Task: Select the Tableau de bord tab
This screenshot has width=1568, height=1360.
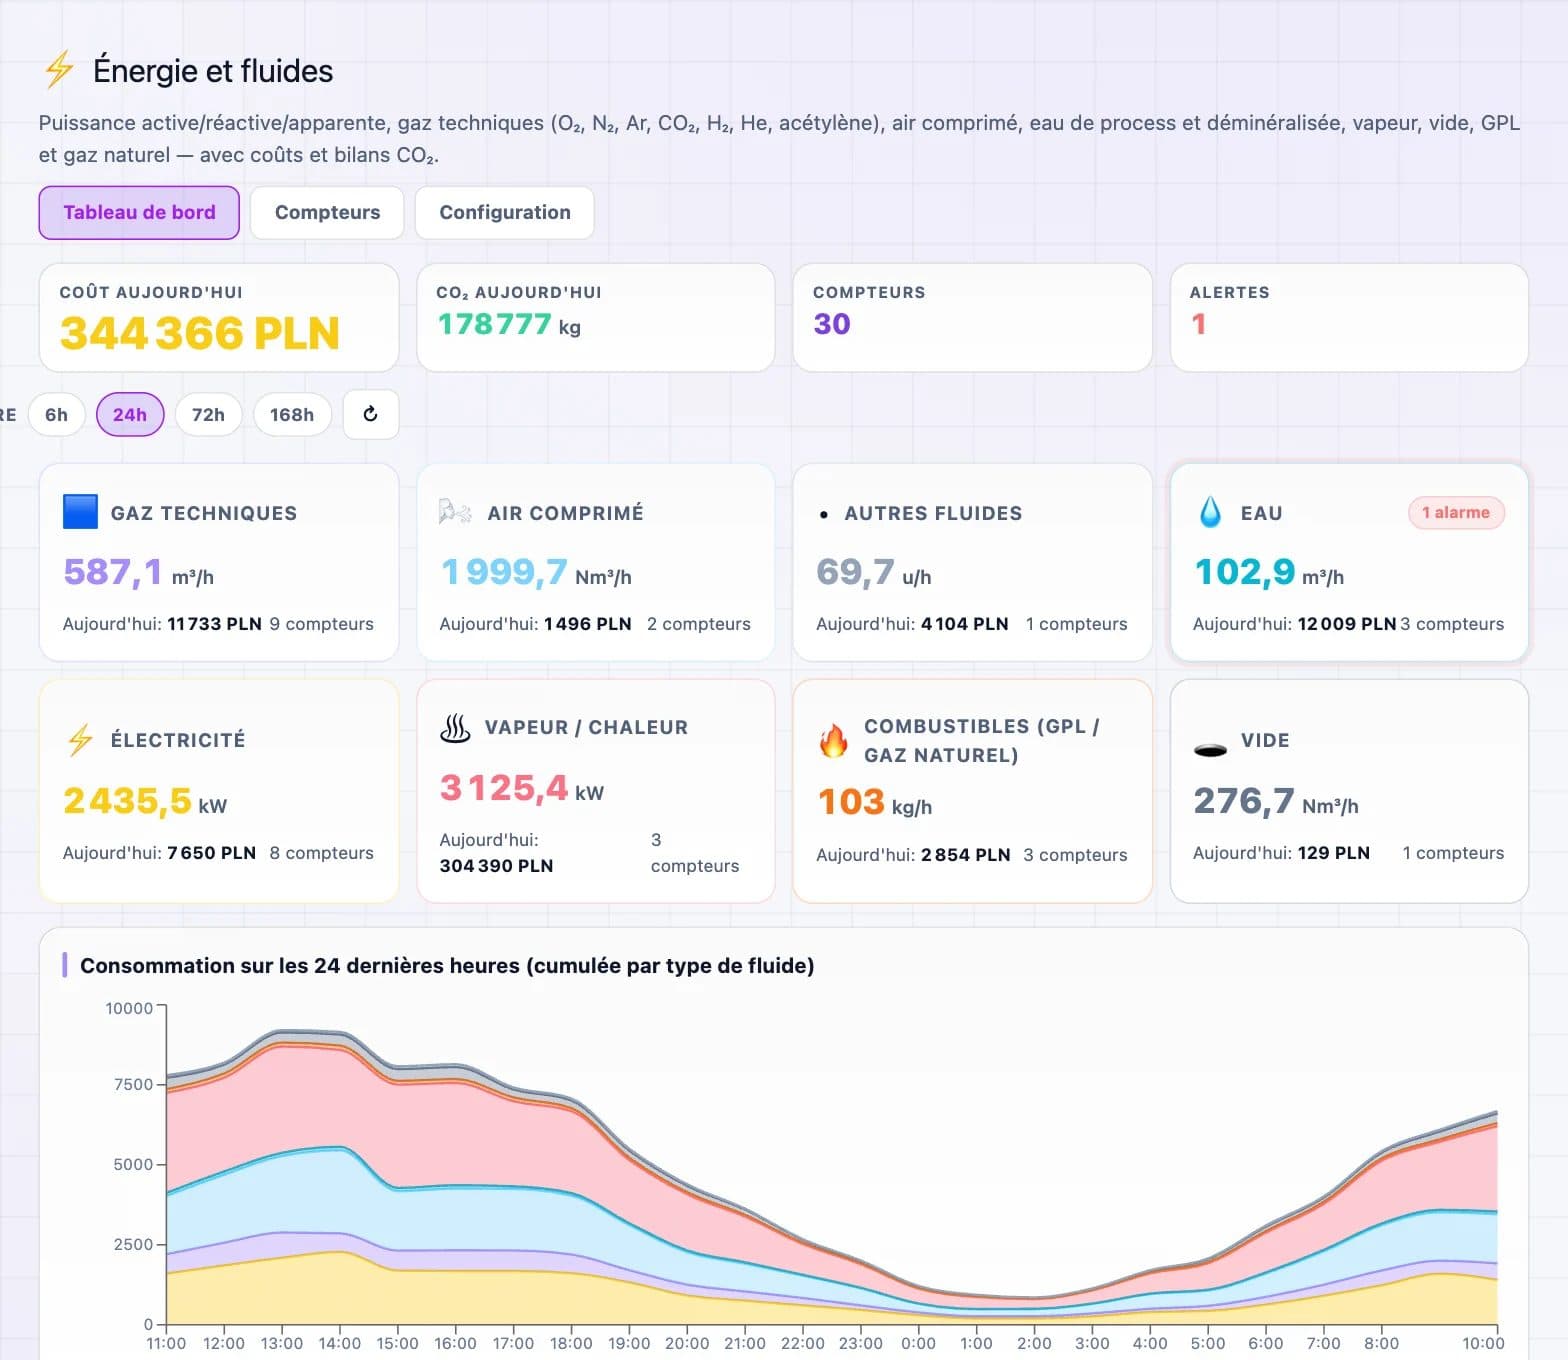Action: 139,212
